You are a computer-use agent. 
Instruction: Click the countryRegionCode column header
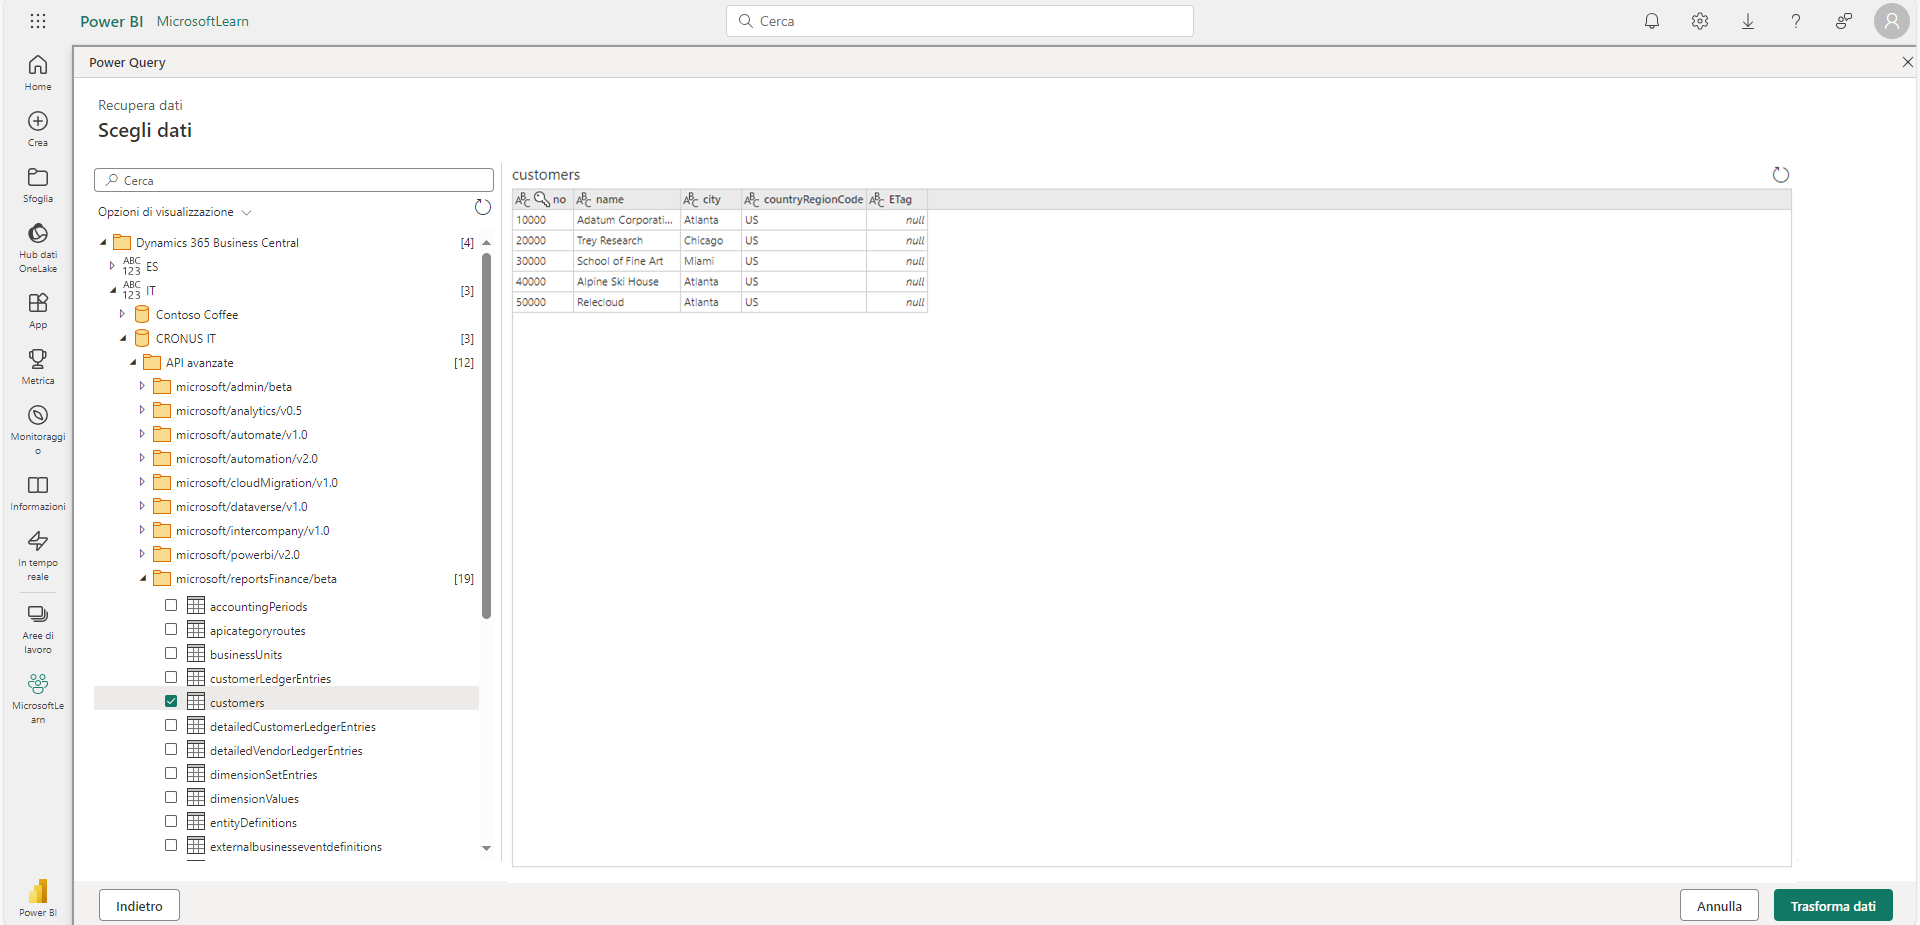click(x=804, y=199)
